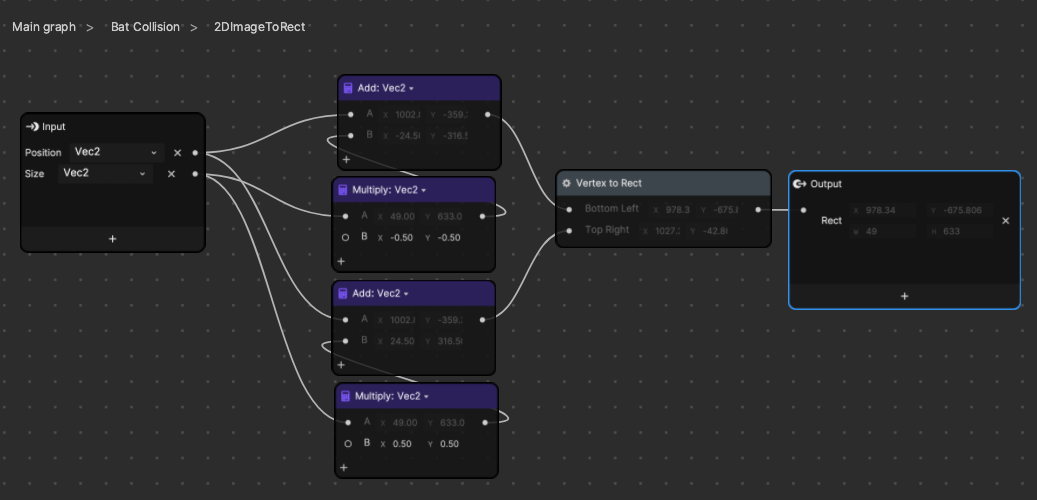Screen dimensions: 1037x500
Task: Remove the Rect output with X
Action: [x=1005, y=221]
